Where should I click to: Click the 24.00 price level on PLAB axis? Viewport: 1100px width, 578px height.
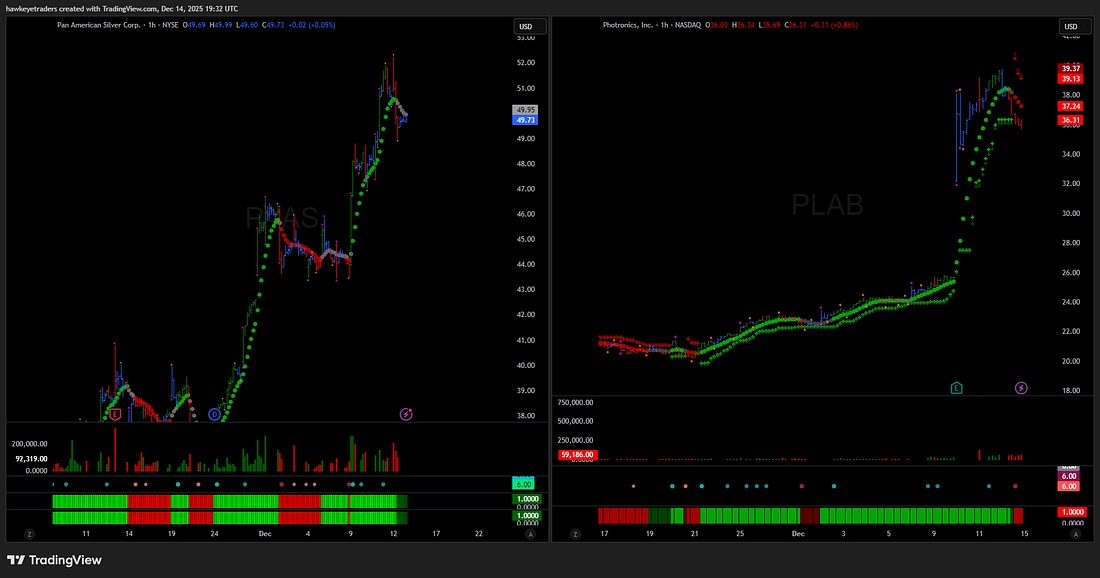coord(1071,302)
